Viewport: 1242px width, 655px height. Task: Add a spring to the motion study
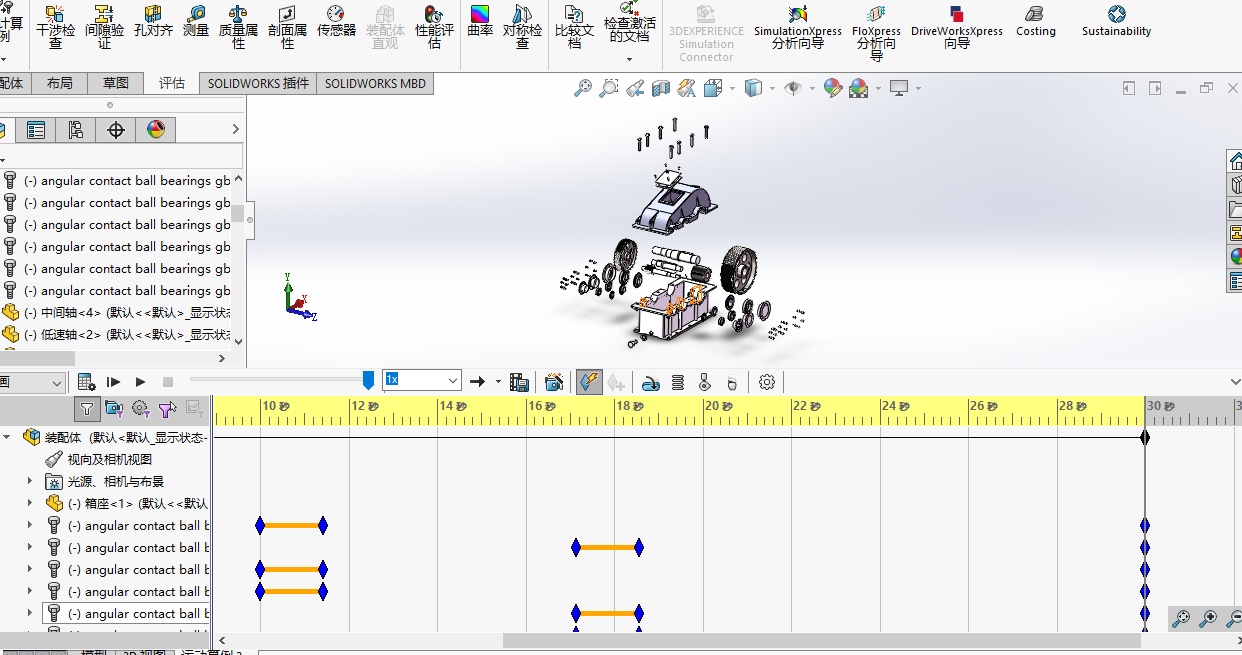(x=678, y=382)
